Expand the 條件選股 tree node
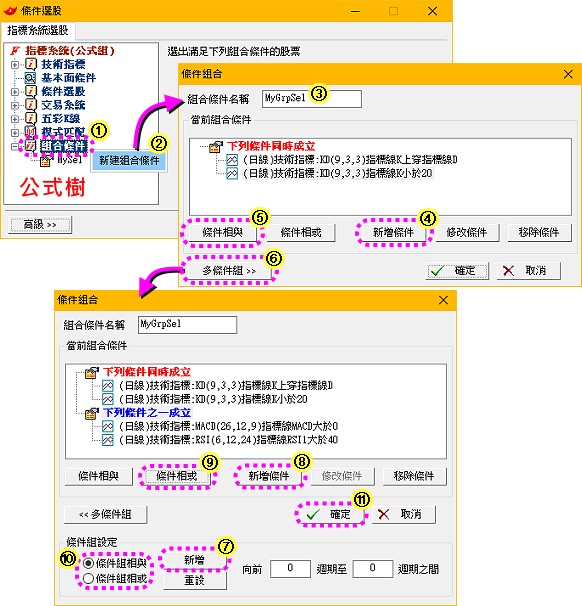Viewport: 582px width, 606px height. coord(15,92)
